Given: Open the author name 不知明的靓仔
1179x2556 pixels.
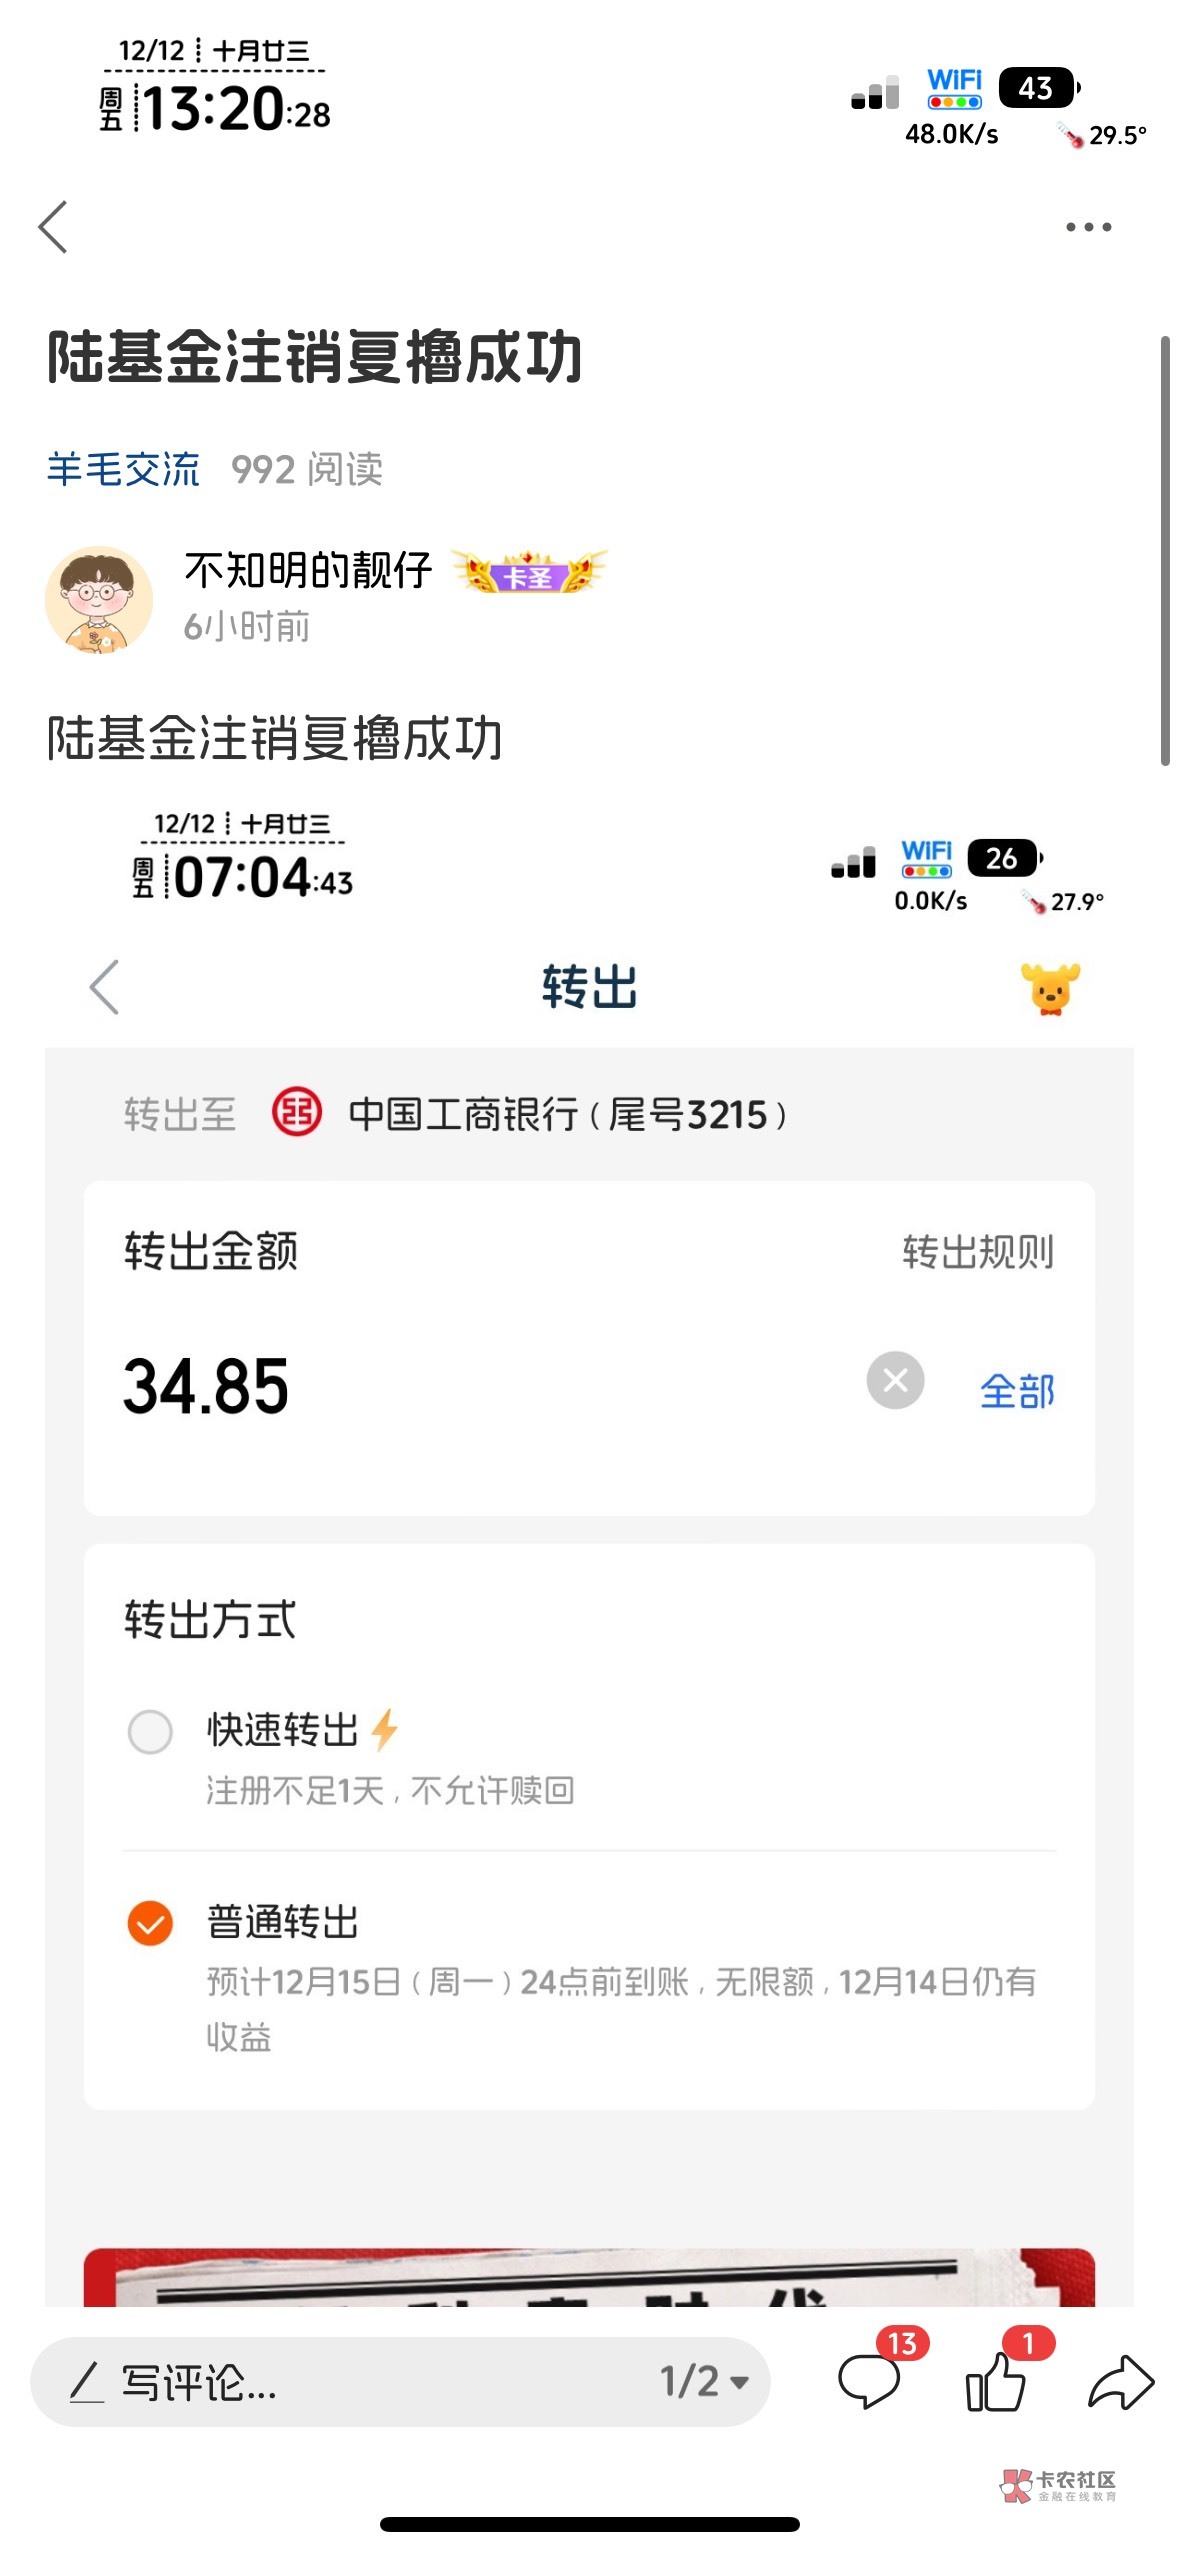Looking at the screenshot, I should coord(308,571).
